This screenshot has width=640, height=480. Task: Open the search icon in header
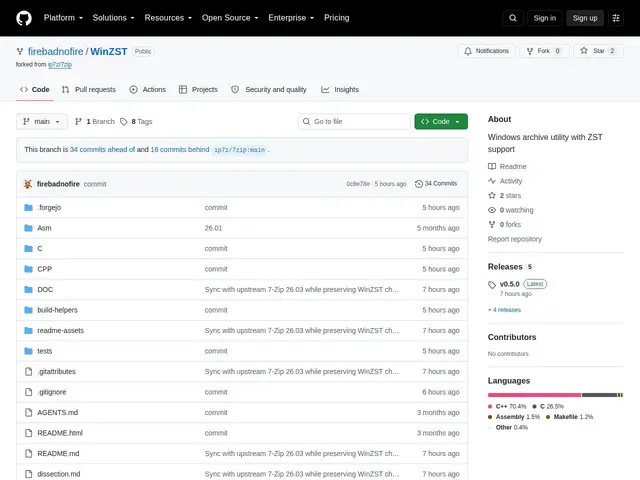[x=513, y=18]
